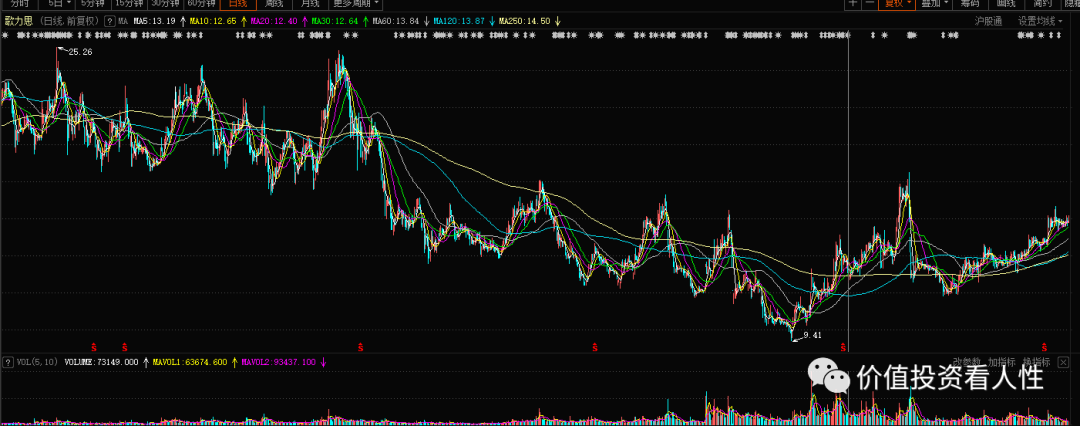Select the 月线 monthly chart tab
Viewport: 1080px width, 426px height.
point(310,3)
